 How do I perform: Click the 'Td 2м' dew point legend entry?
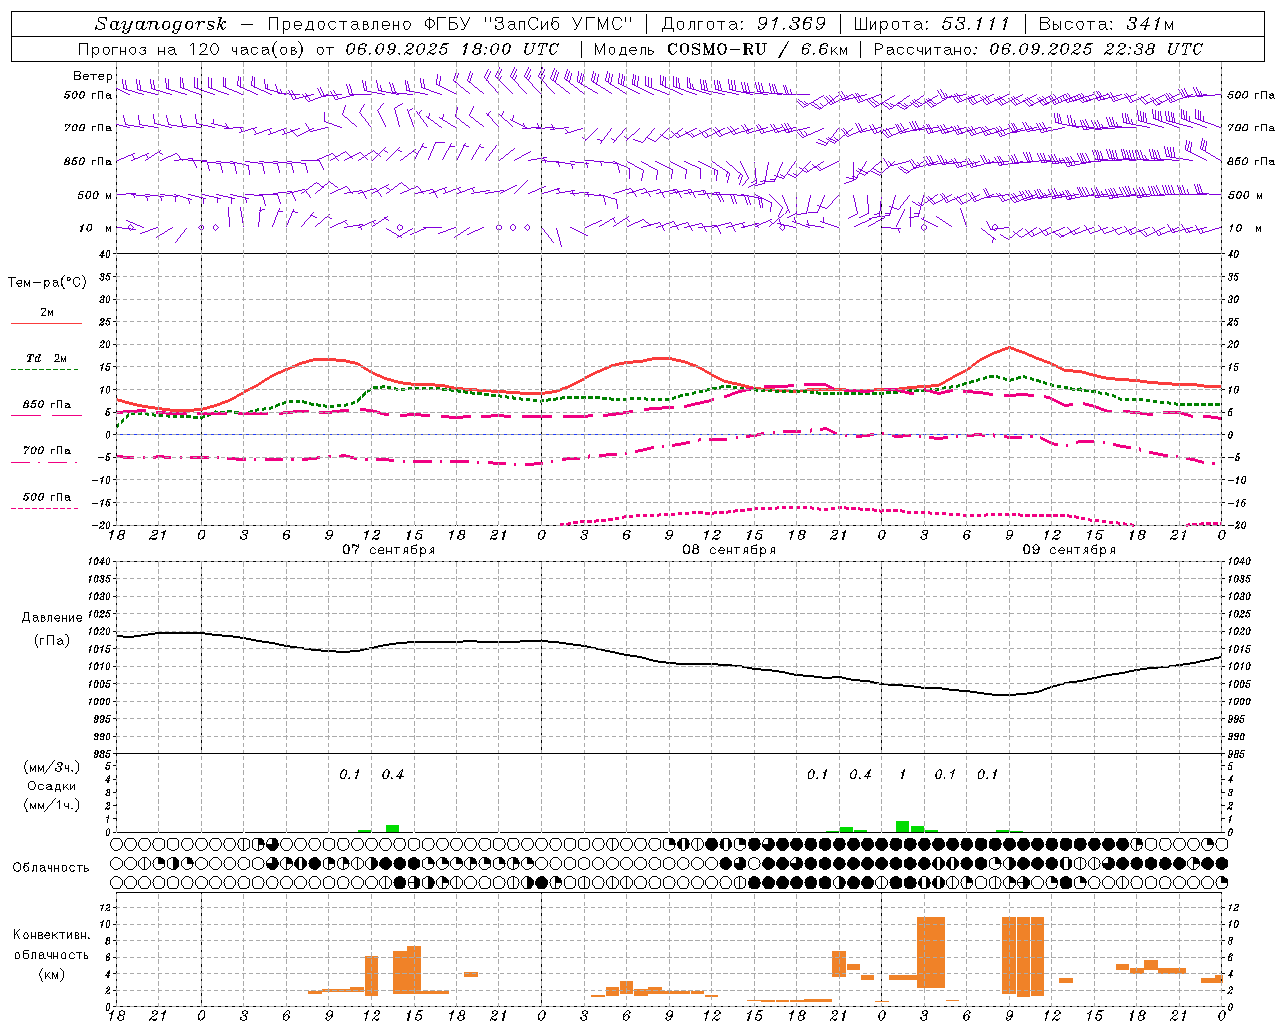(47, 358)
